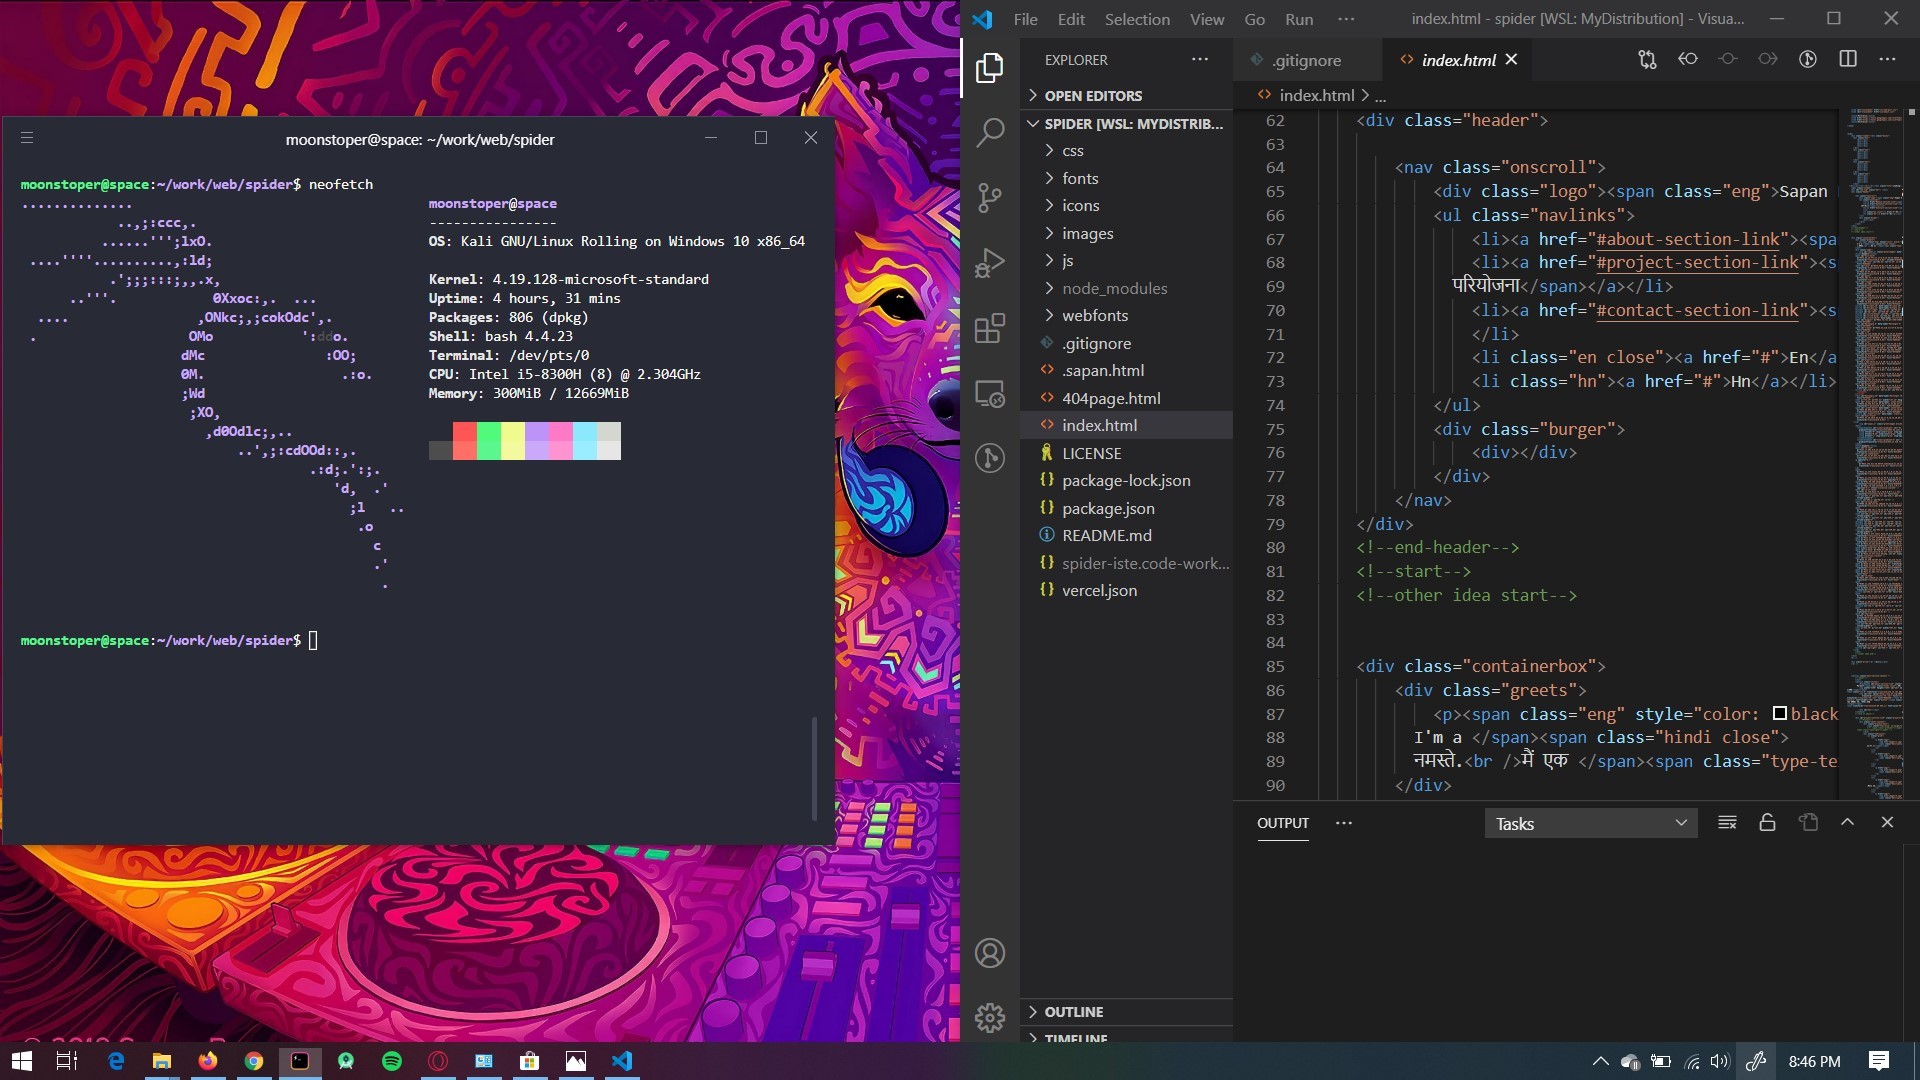Click the Split Editor Right icon
Image resolution: width=1920 pixels, height=1080 pixels.
pyautogui.click(x=1848, y=59)
